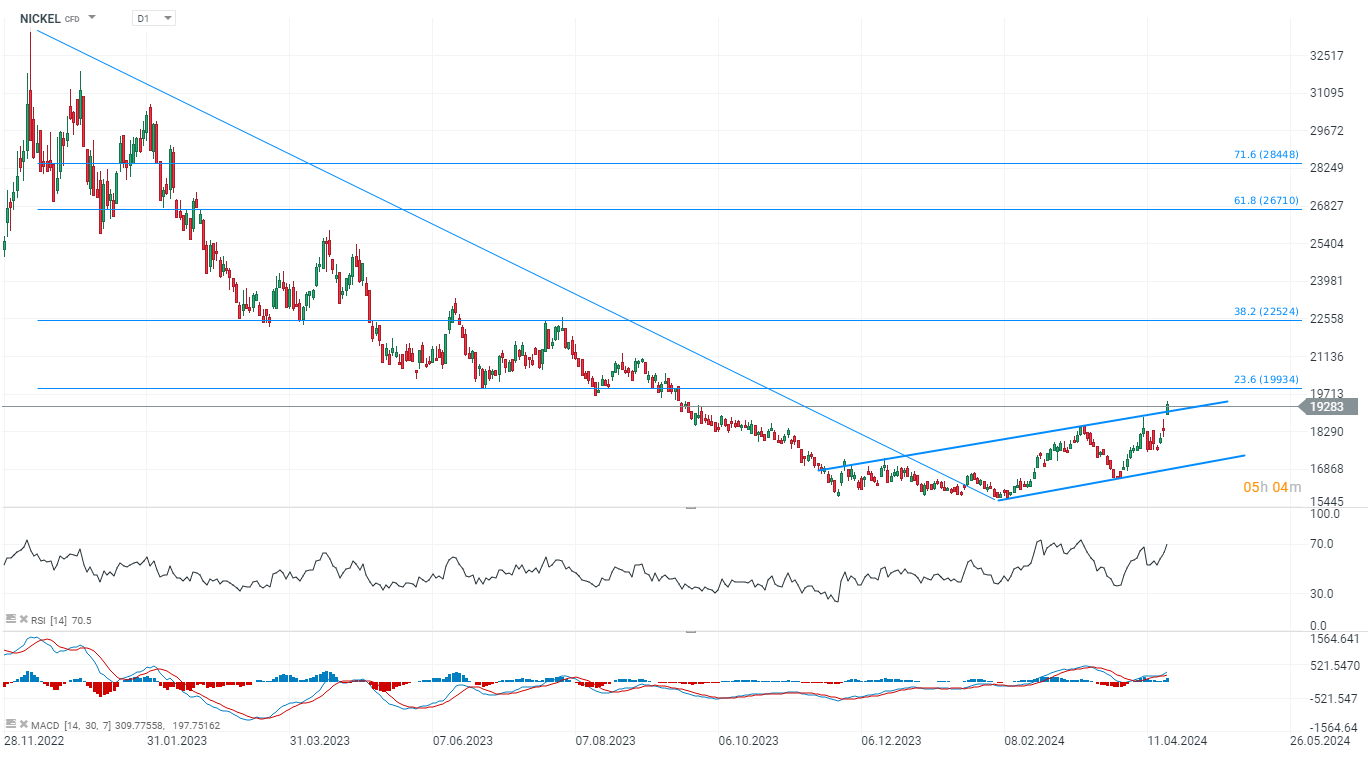Click the 05h 04m candle countdown timer
This screenshot has width=1370, height=758.
point(1272,487)
